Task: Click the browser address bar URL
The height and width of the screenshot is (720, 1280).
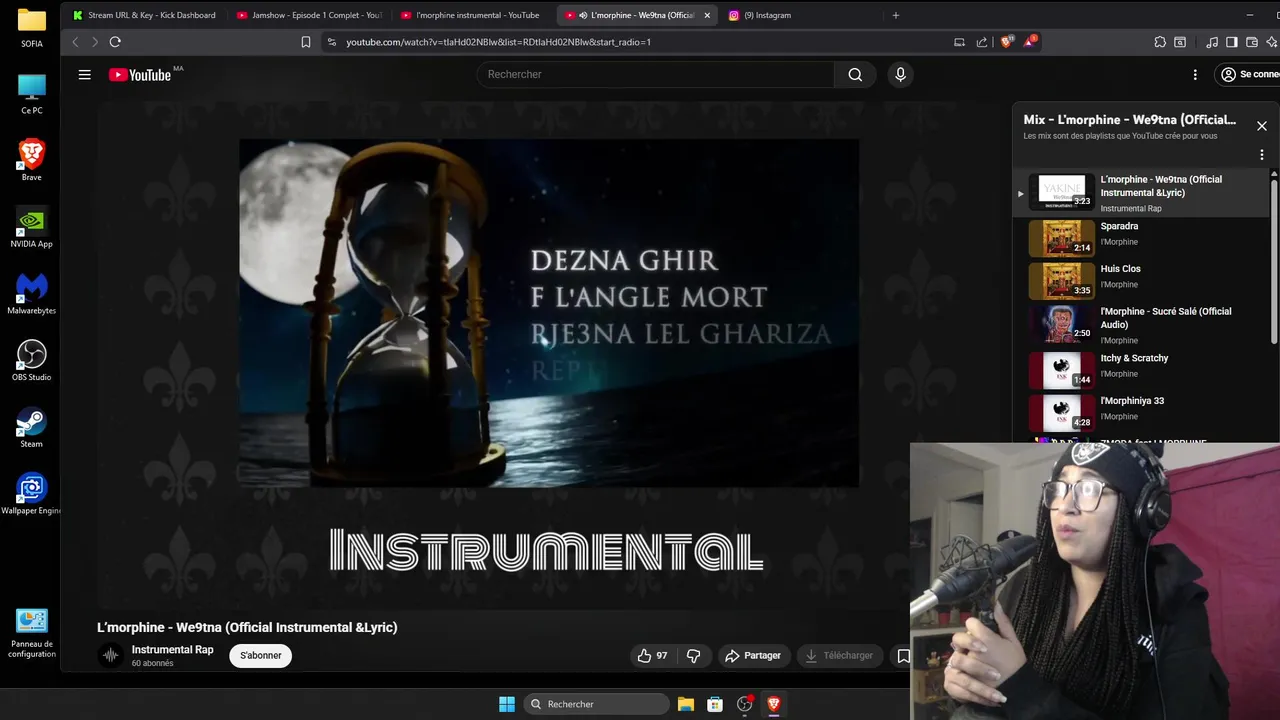Action: [x=498, y=42]
